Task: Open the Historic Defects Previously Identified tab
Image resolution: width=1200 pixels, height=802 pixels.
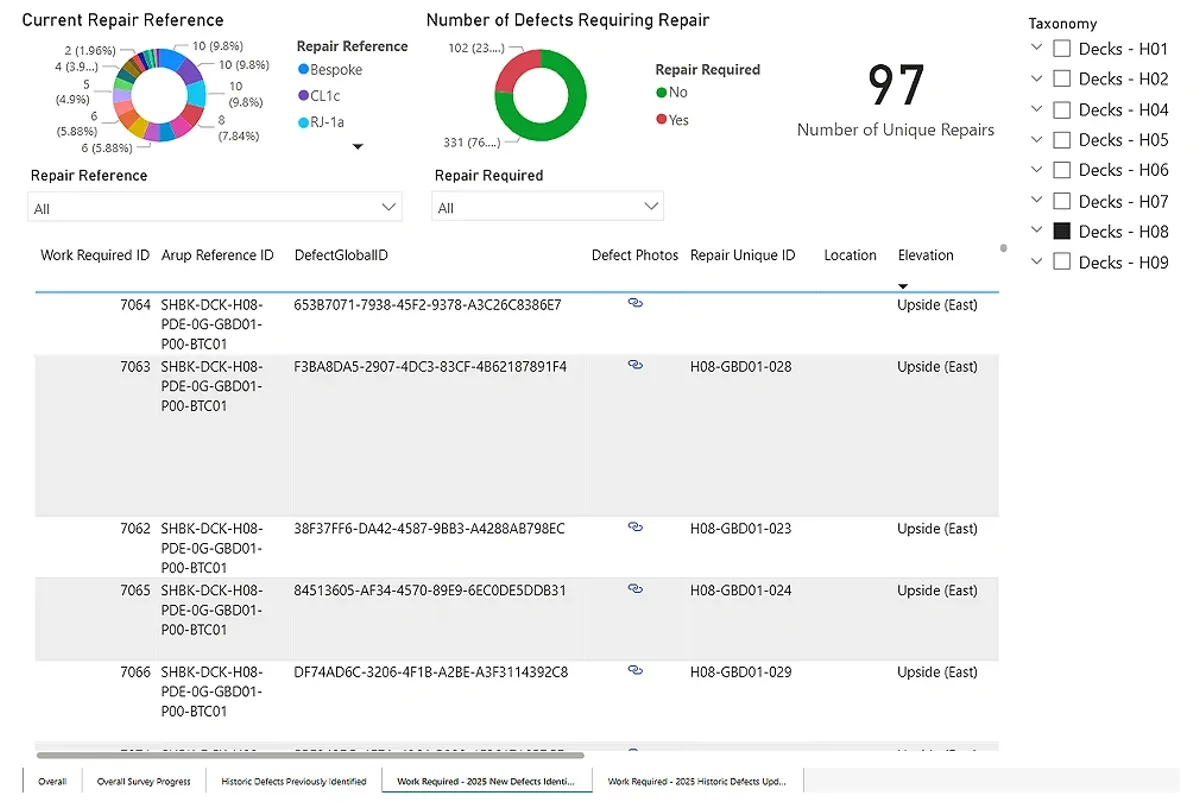Action: (294, 781)
